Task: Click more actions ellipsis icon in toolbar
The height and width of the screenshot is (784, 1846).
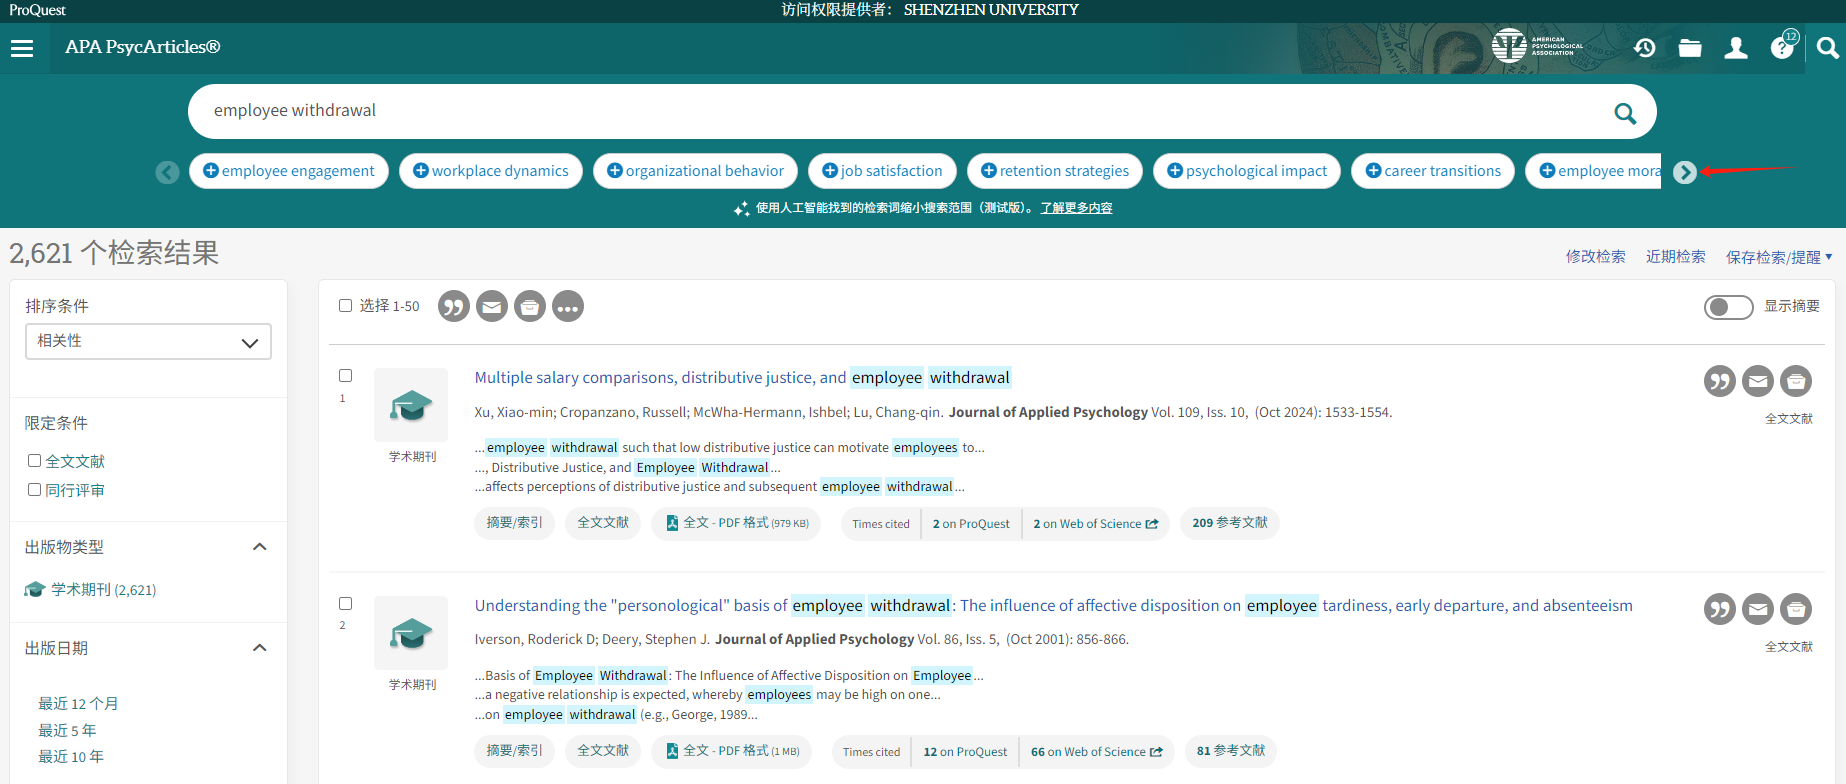Action: [x=568, y=307]
